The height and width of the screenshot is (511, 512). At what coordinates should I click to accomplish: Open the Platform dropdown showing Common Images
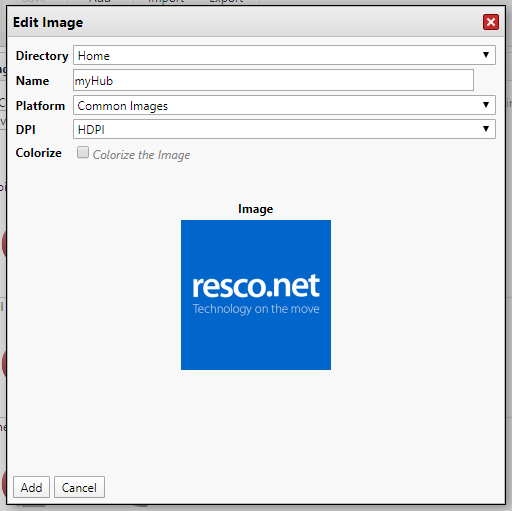[284, 105]
